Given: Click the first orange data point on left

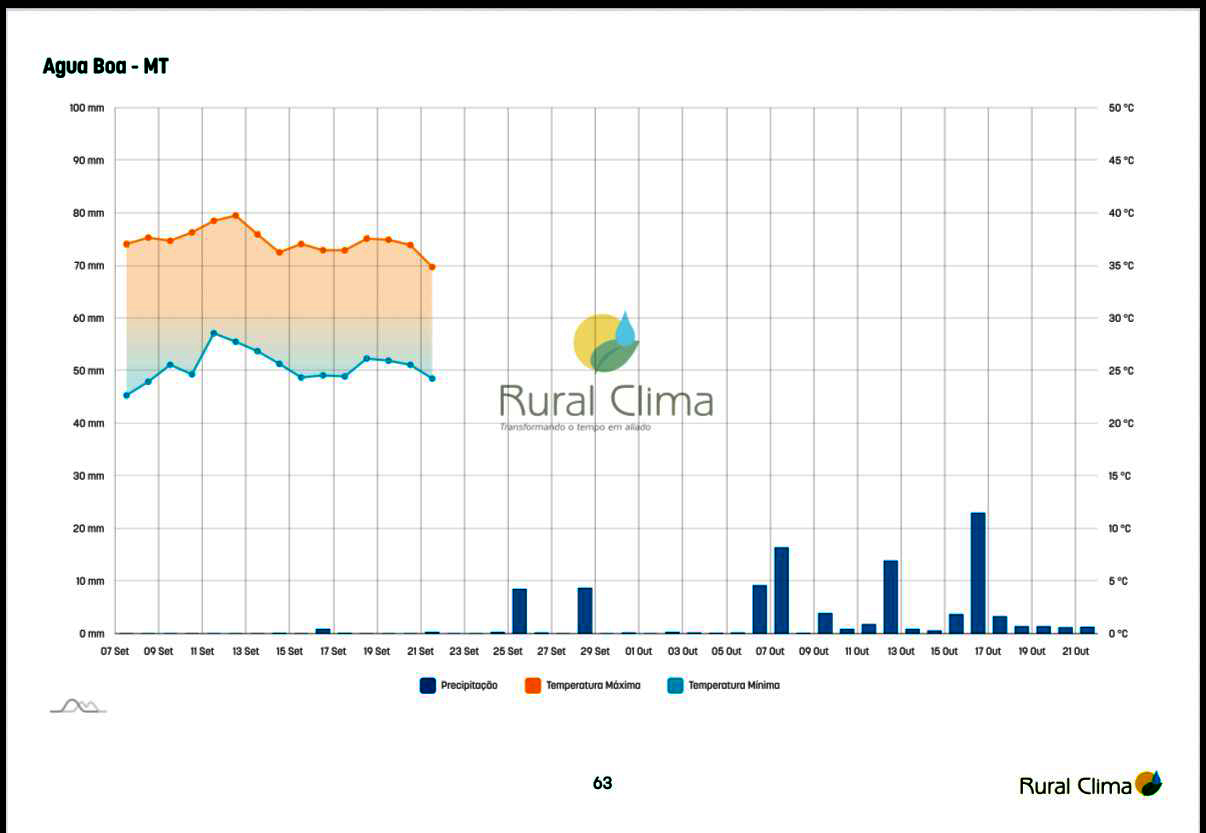Looking at the screenshot, I should [126, 244].
